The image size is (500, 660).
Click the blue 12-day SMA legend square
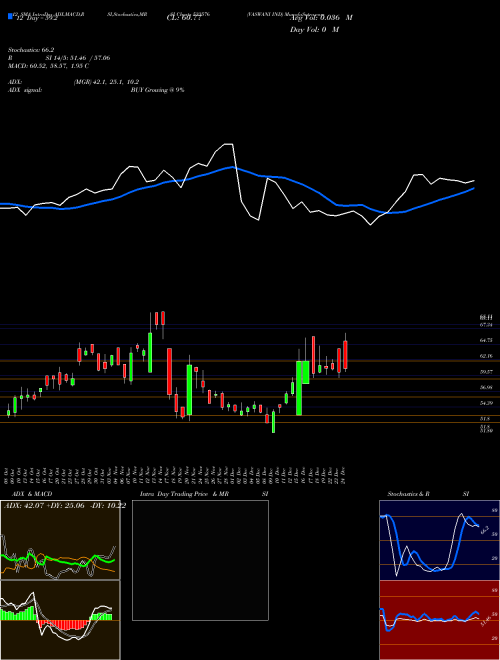10,17
